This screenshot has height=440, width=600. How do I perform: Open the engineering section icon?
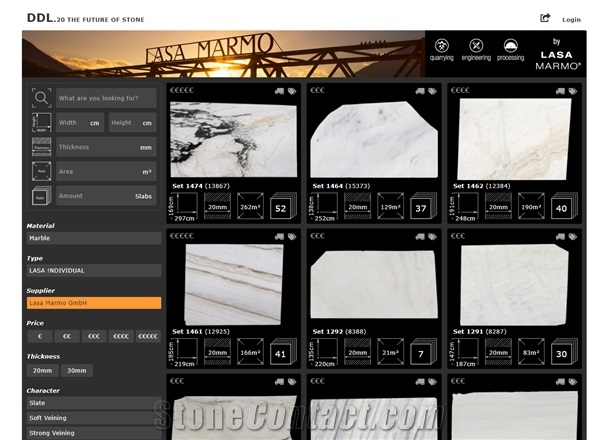click(x=476, y=50)
